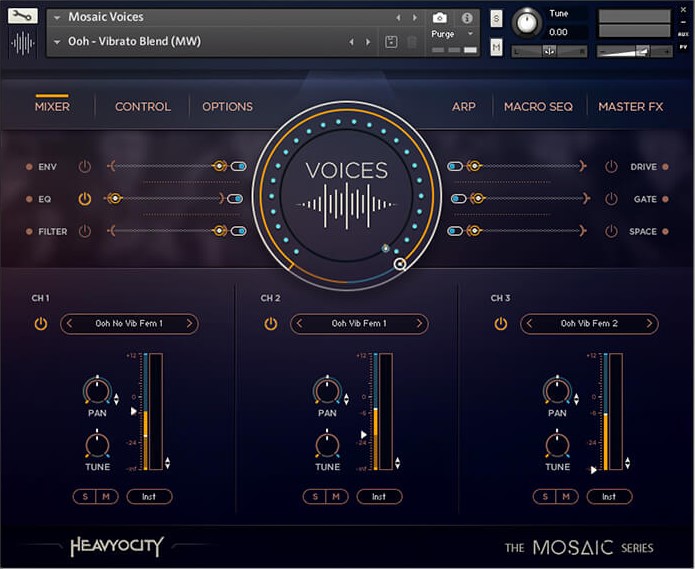Toggle the FILTER power button
The height and width of the screenshot is (569, 695).
click(x=85, y=231)
